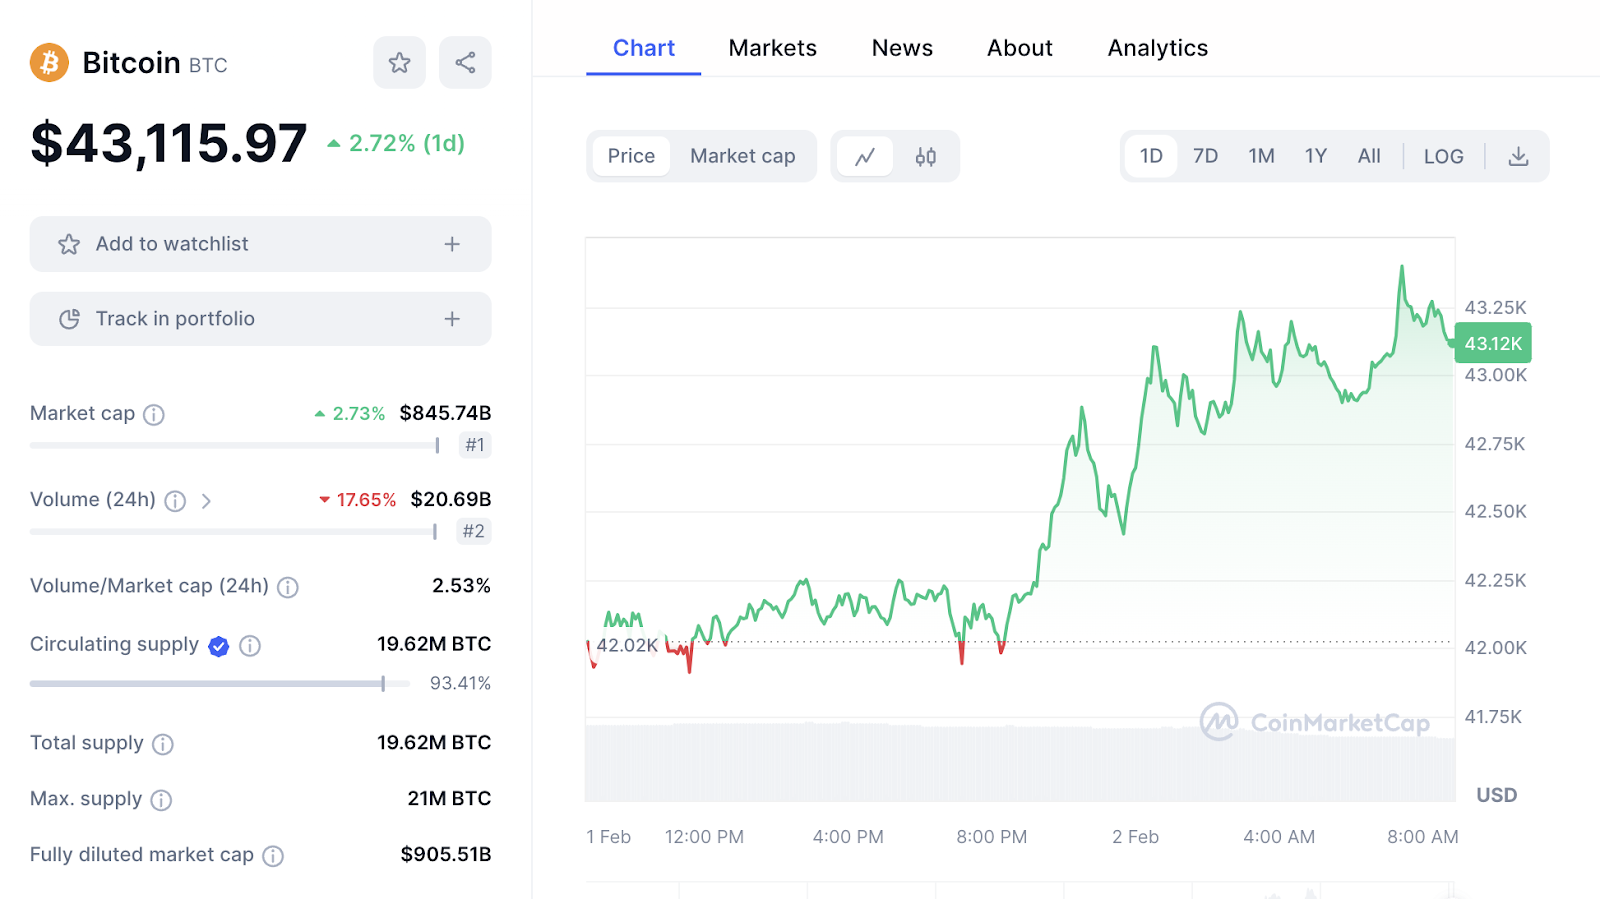Switch to candlestick chart icon
Screen dimensions: 1600x899
pyautogui.click(x=926, y=157)
